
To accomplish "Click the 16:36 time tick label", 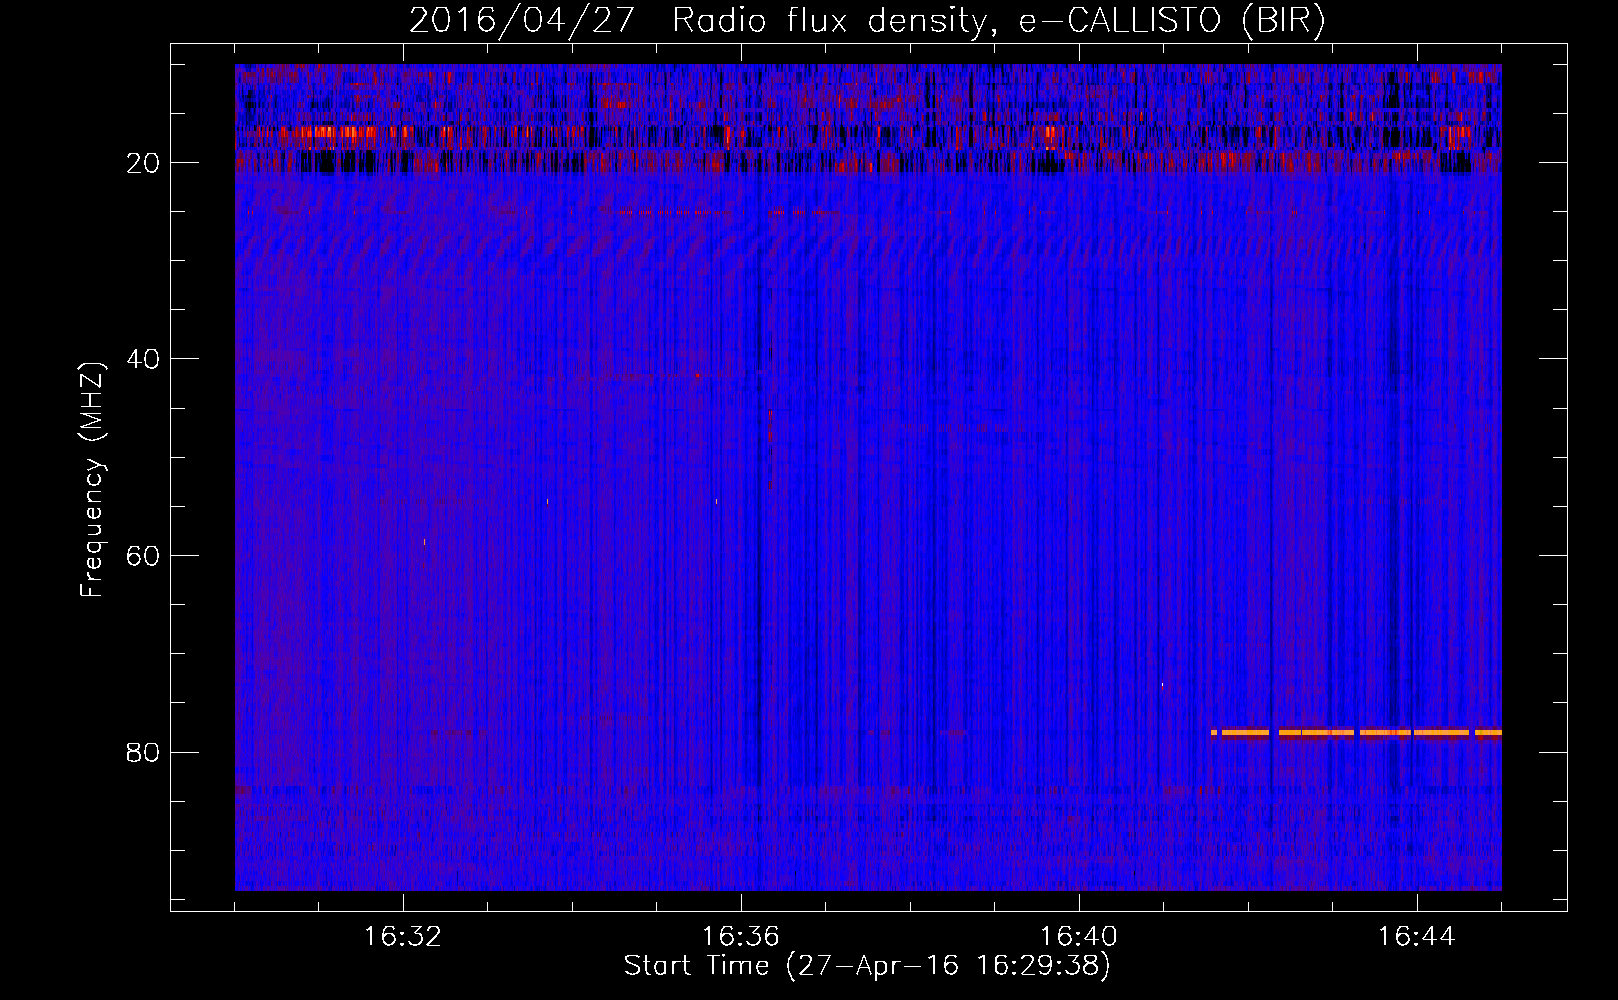I will coord(741,937).
